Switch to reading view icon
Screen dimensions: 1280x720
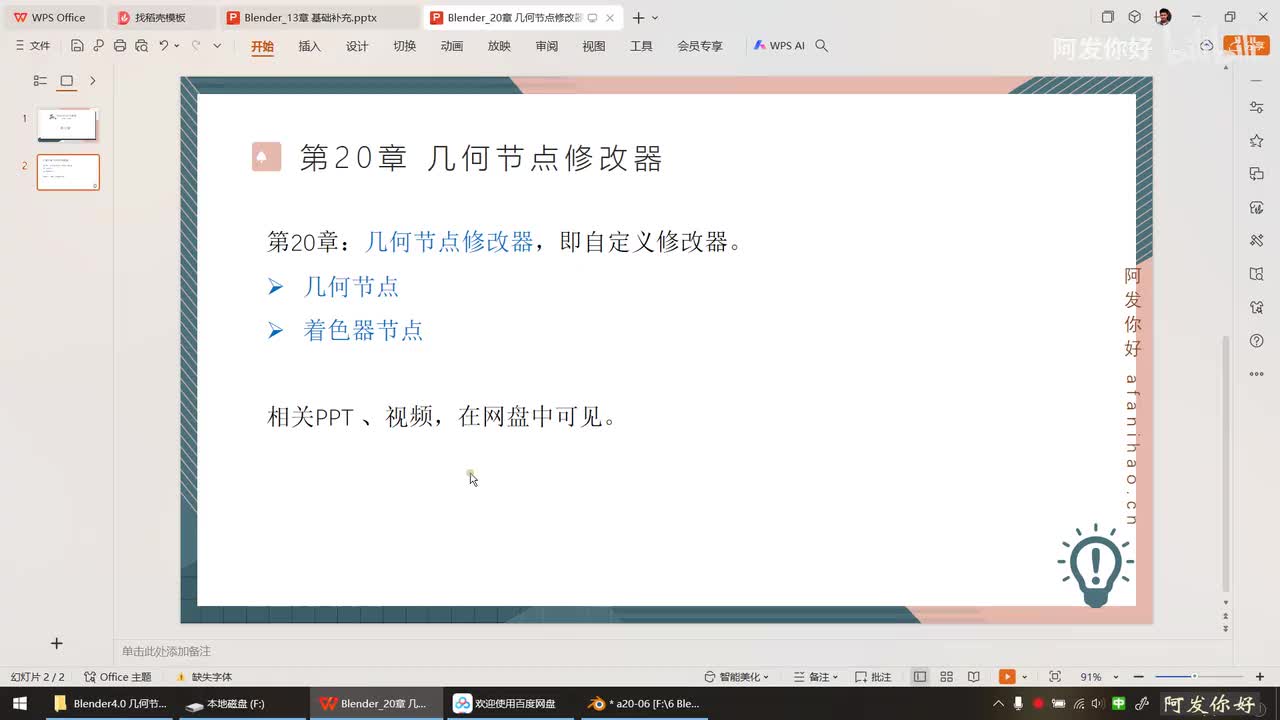(x=974, y=677)
